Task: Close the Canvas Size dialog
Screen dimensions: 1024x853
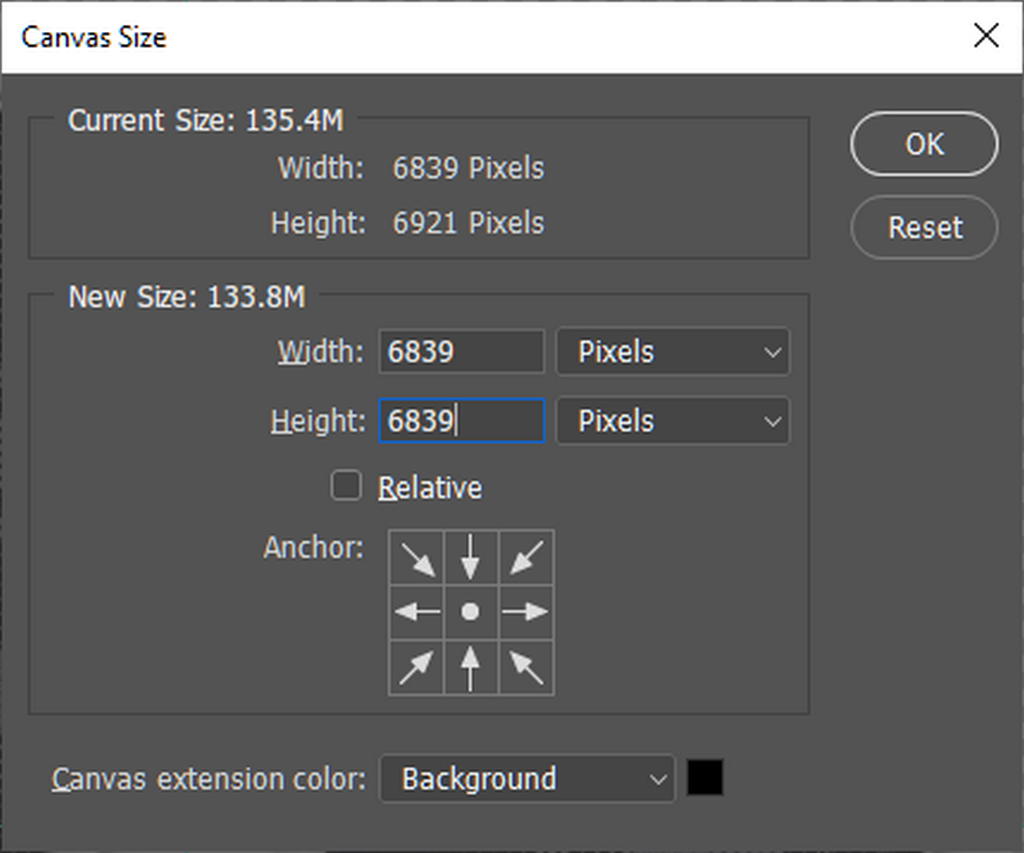Action: pos(986,37)
